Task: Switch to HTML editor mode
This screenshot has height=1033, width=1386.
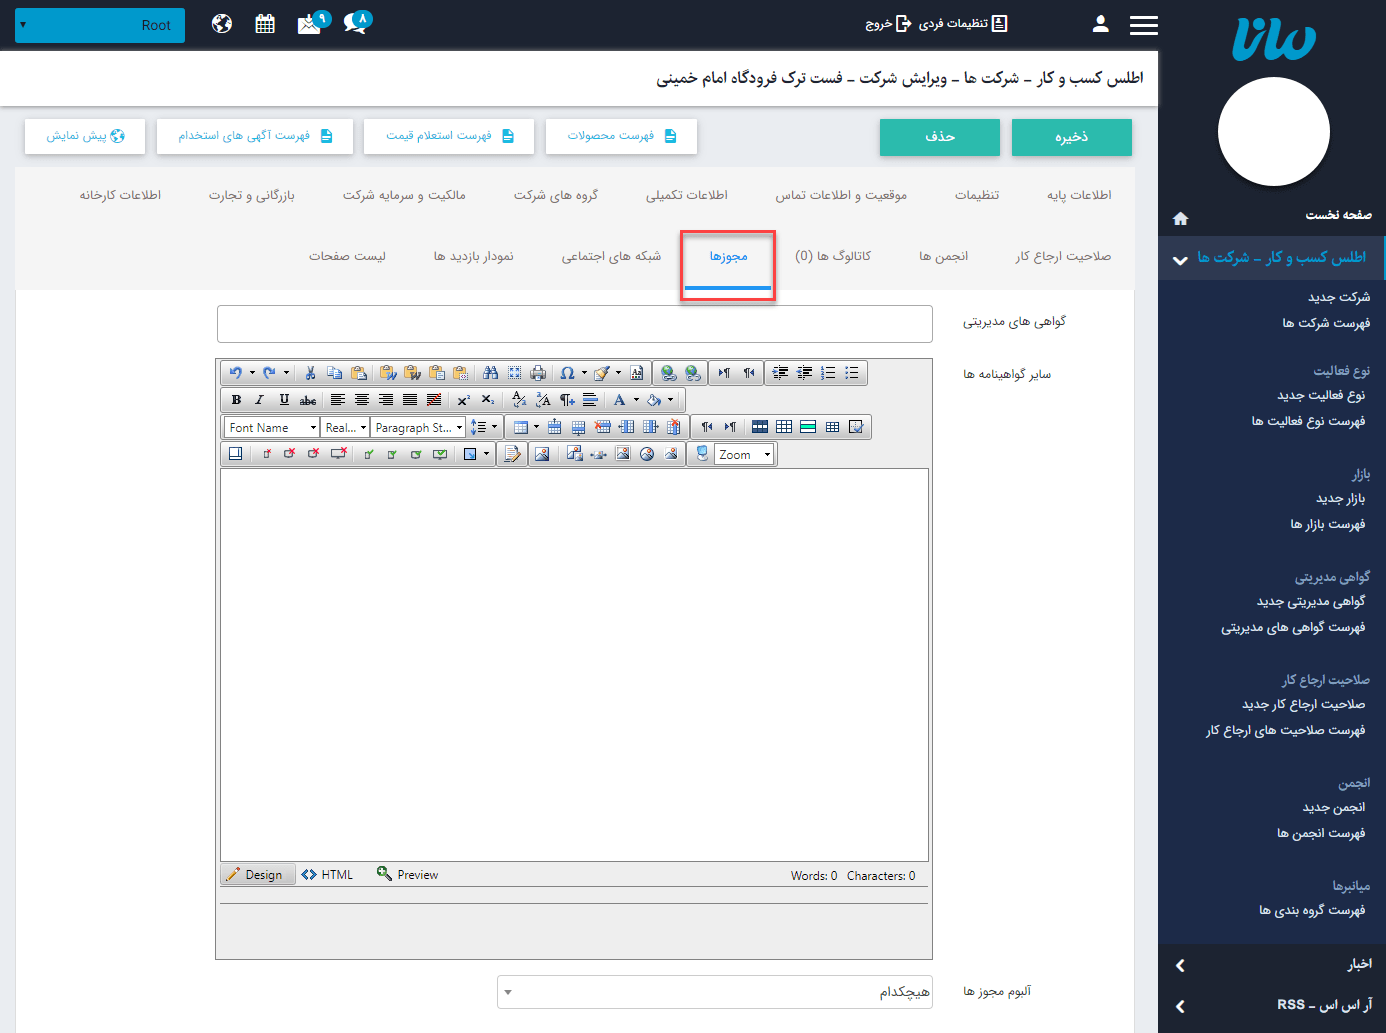Action: pyautogui.click(x=328, y=875)
